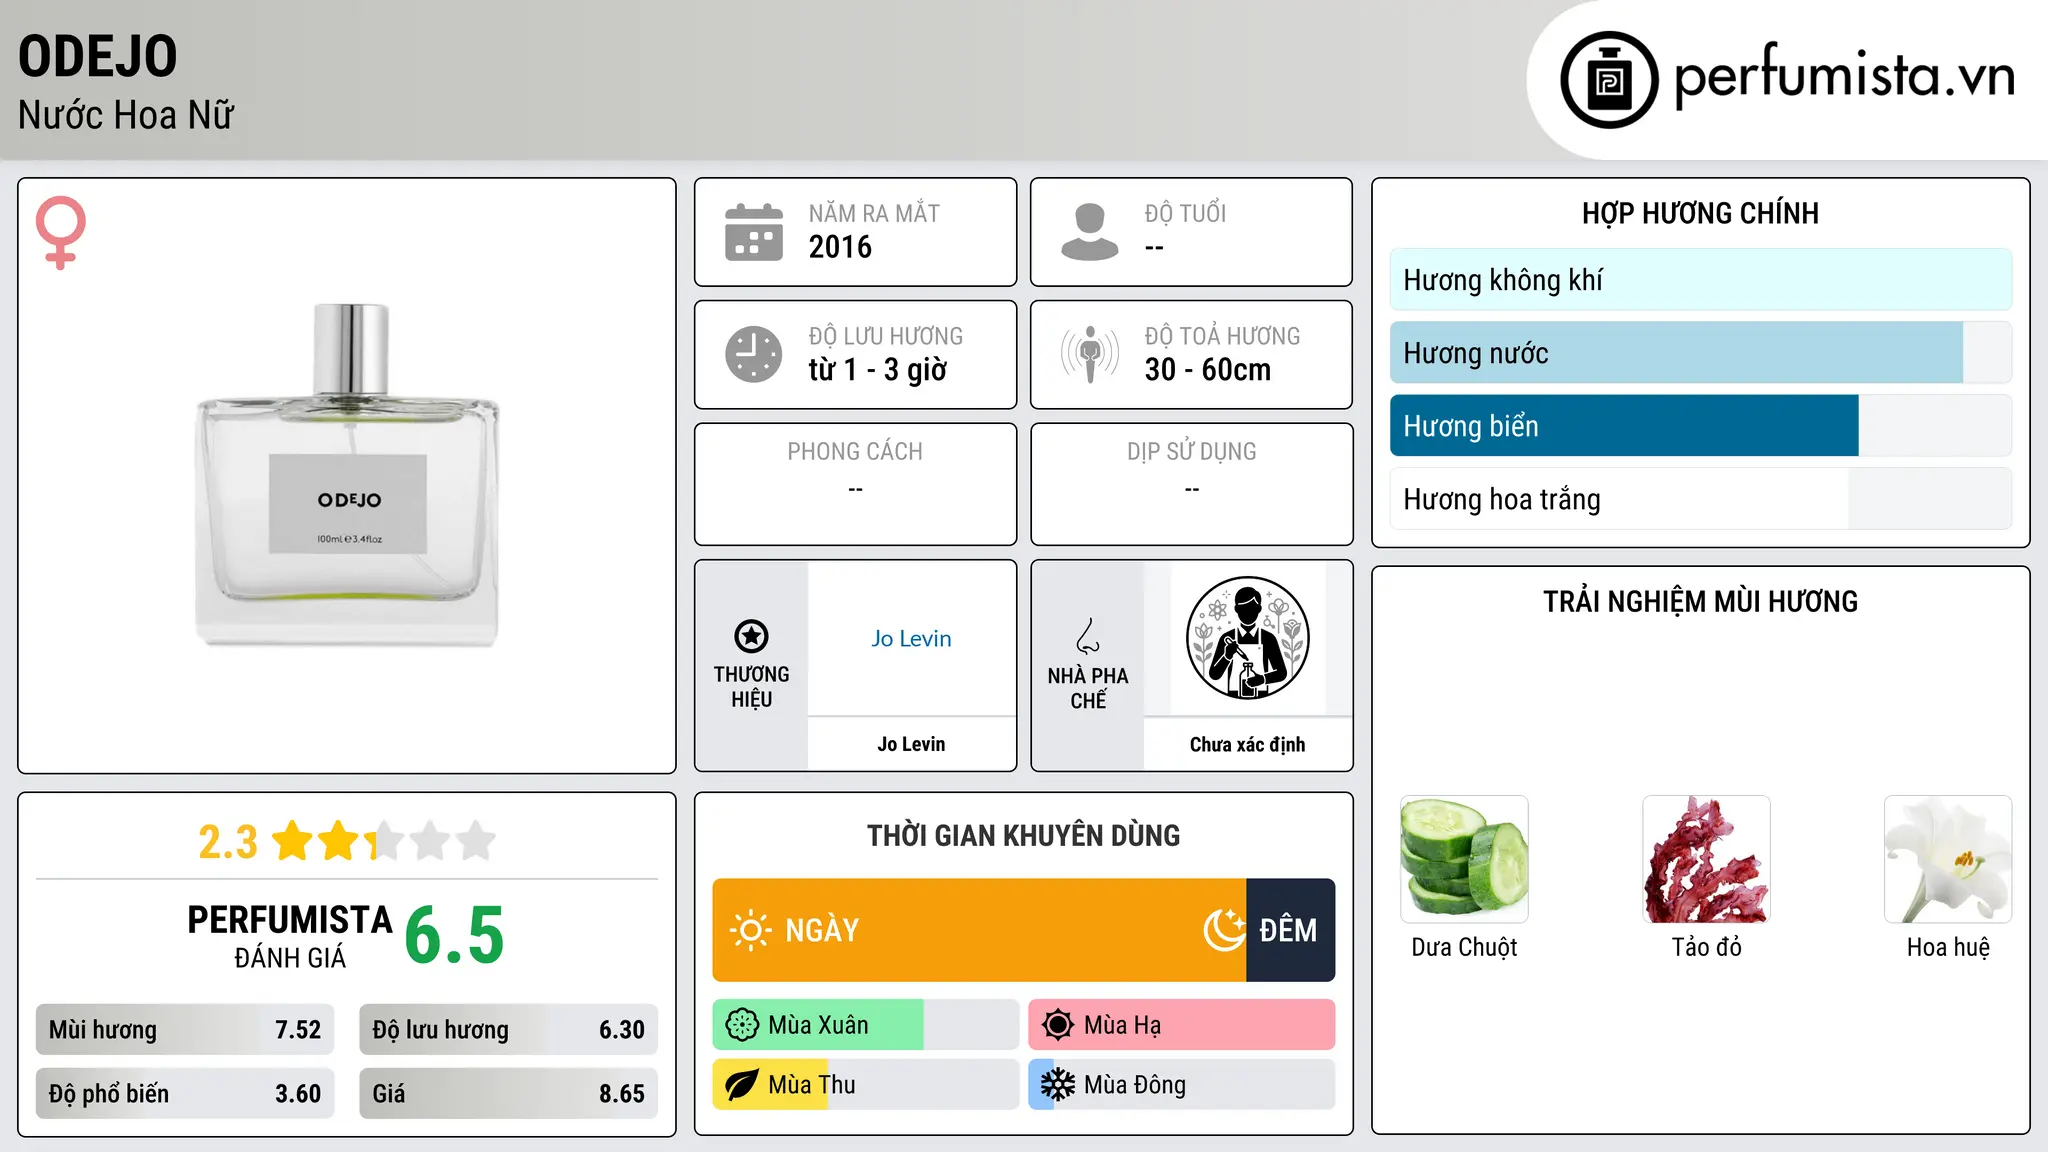
Task: Click the Độ phổ biến 3.60 score row
Action: pos(185,1094)
